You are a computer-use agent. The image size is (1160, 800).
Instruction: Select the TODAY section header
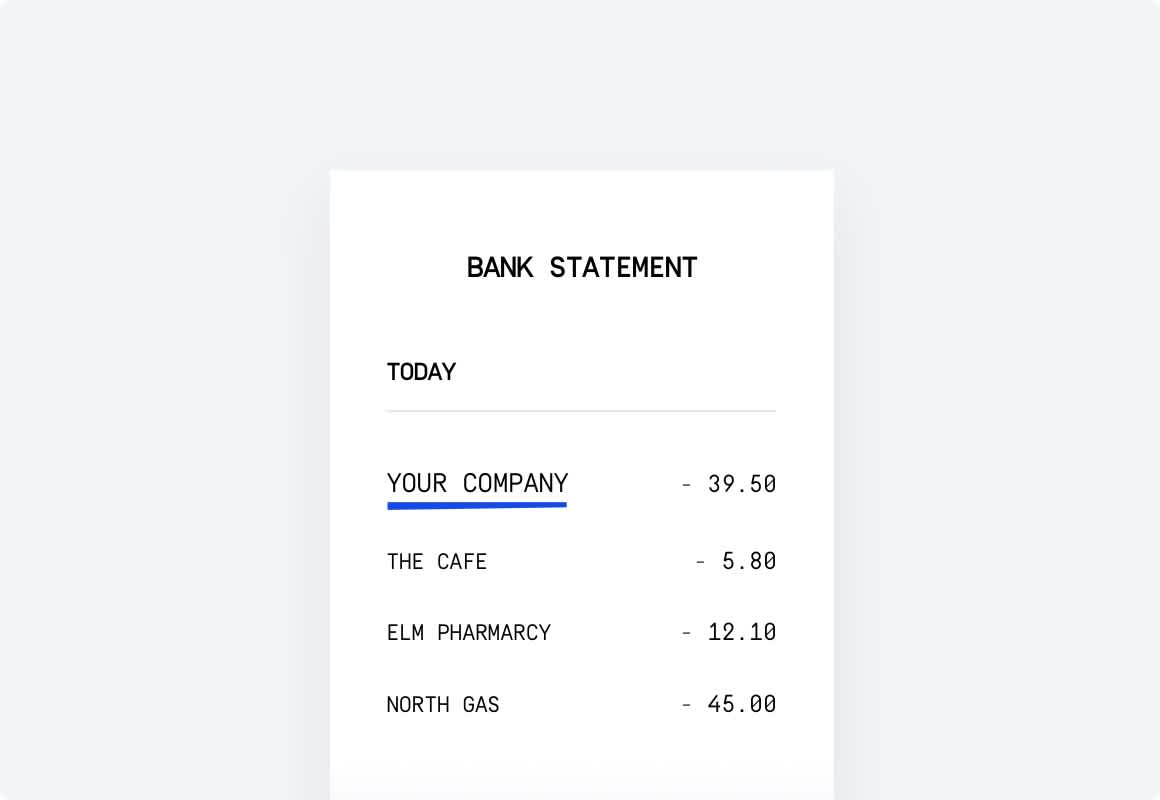(421, 372)
